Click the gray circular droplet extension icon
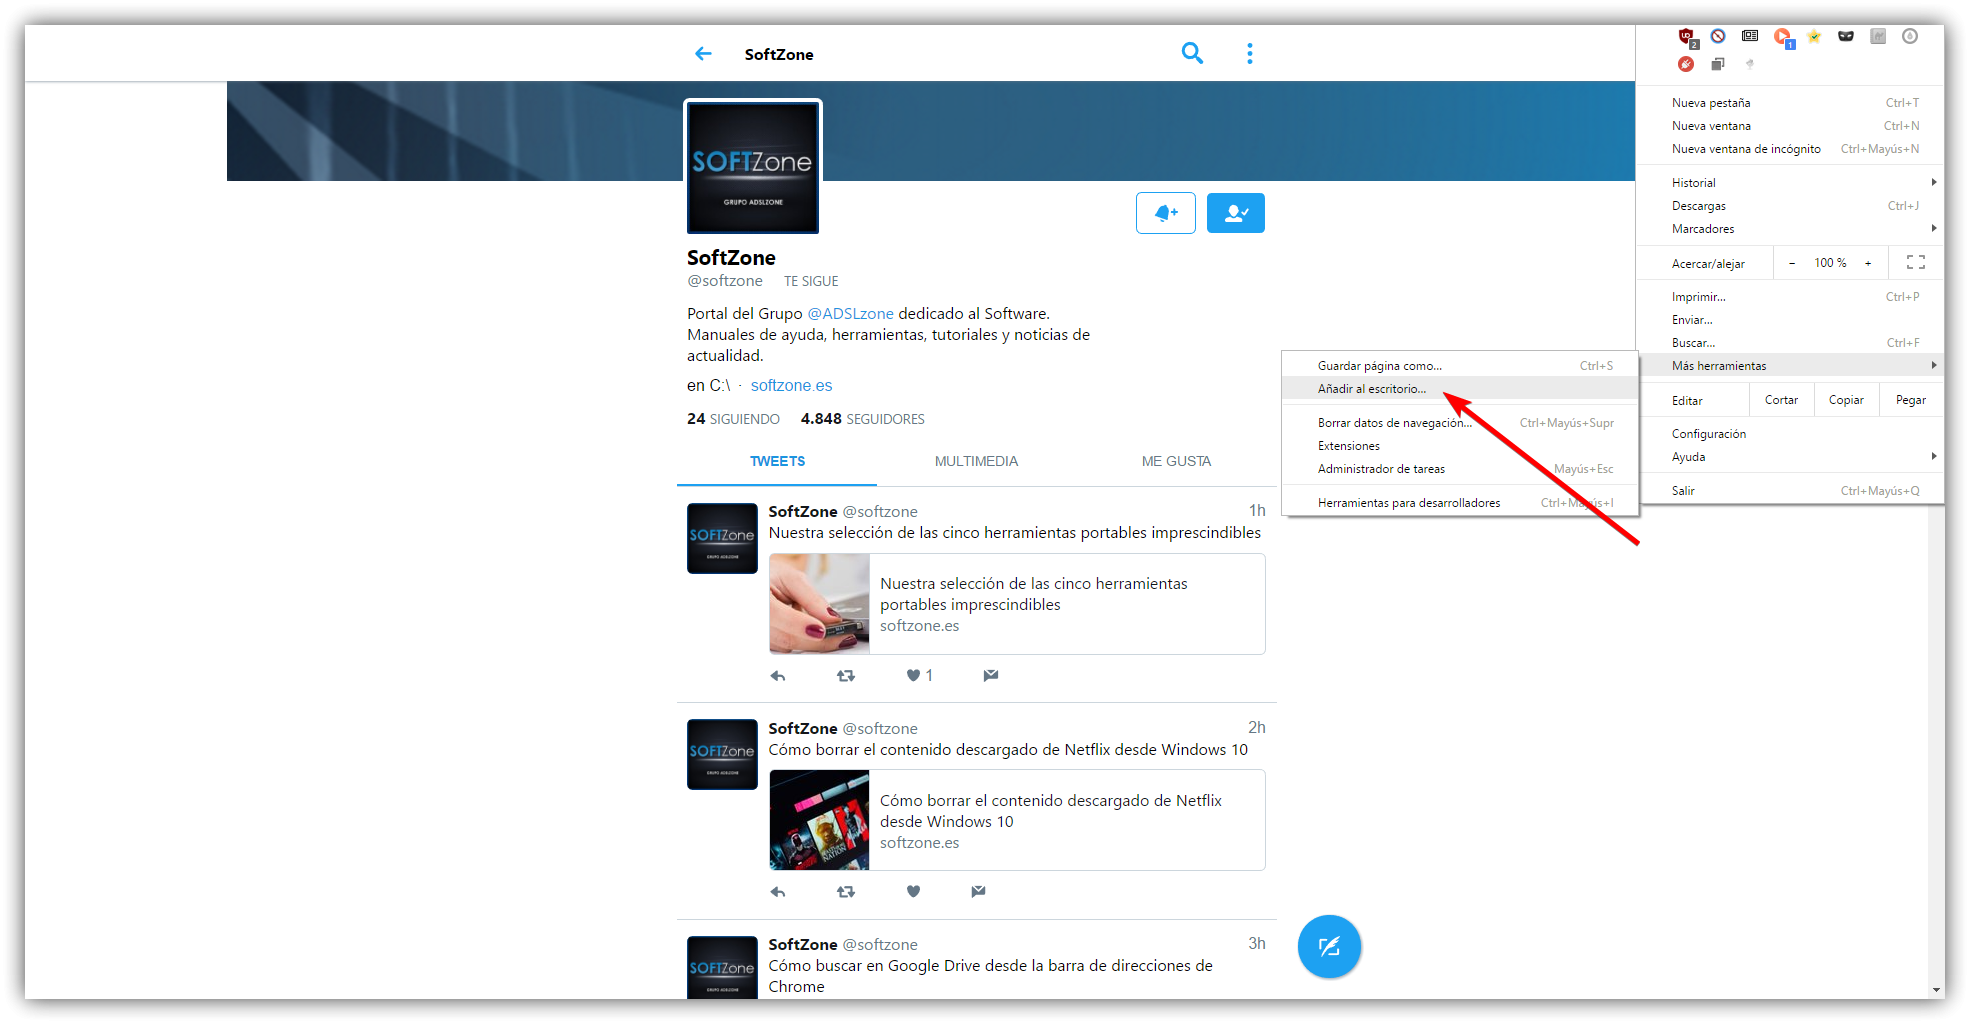1970x1024 pixels. click(1910, 36)
